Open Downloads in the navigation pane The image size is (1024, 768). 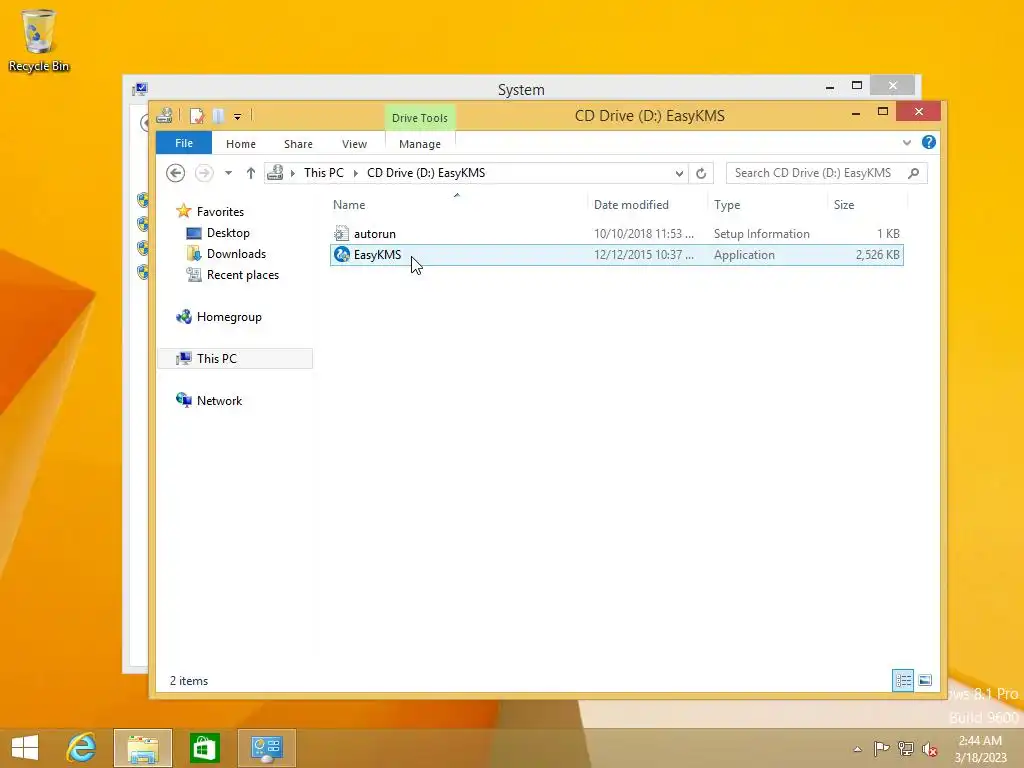pos(236,253)
